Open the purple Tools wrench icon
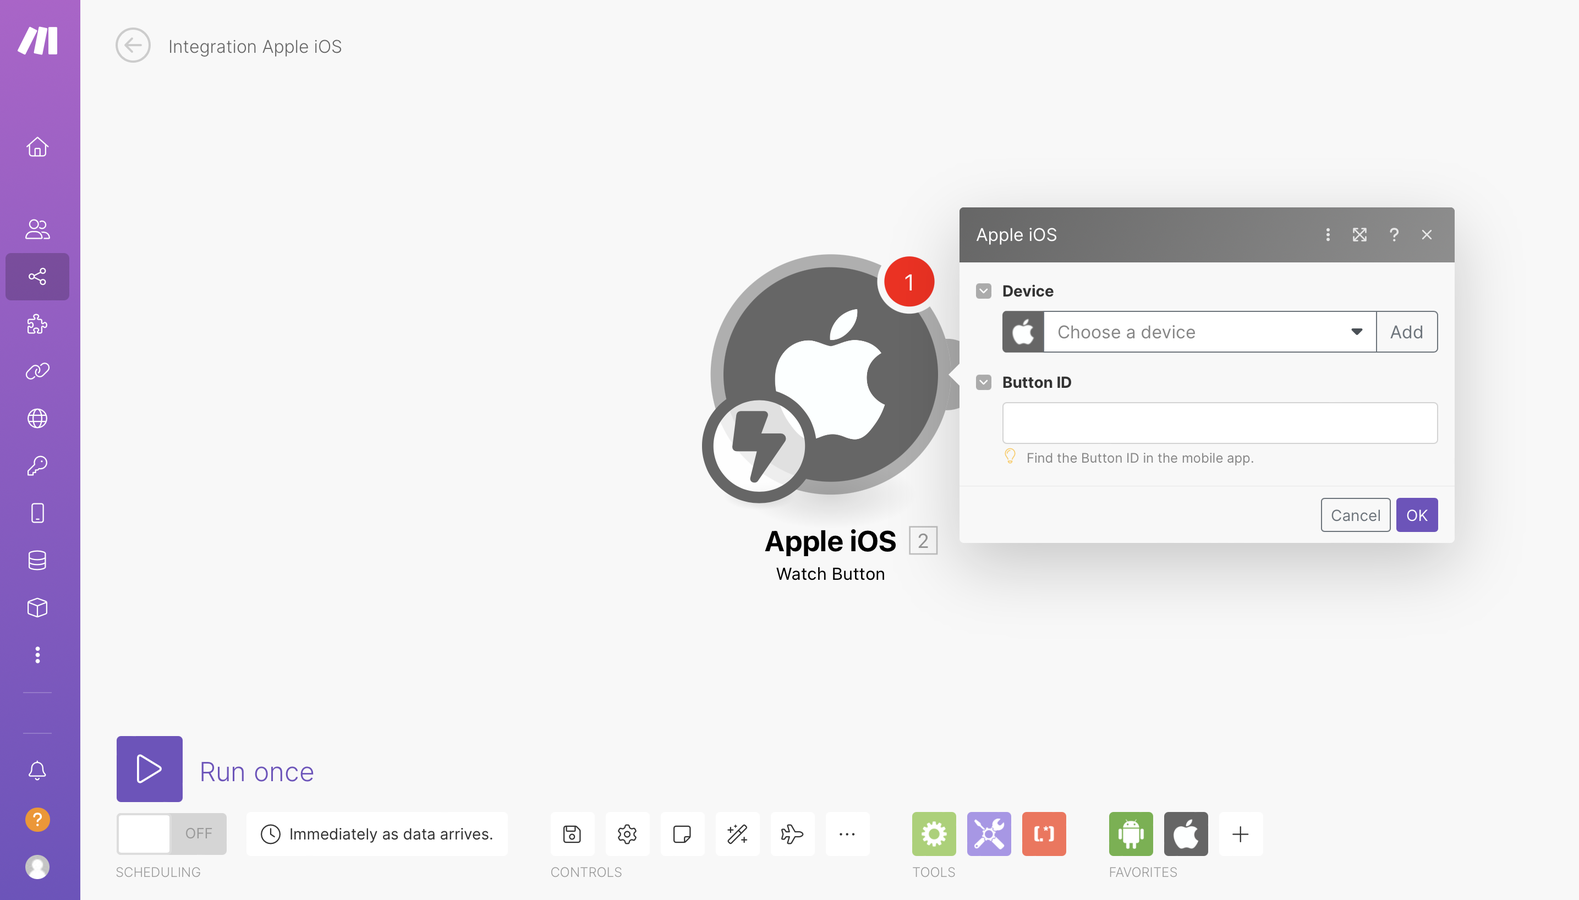The image size is (1579, 900). click(989, 834)
